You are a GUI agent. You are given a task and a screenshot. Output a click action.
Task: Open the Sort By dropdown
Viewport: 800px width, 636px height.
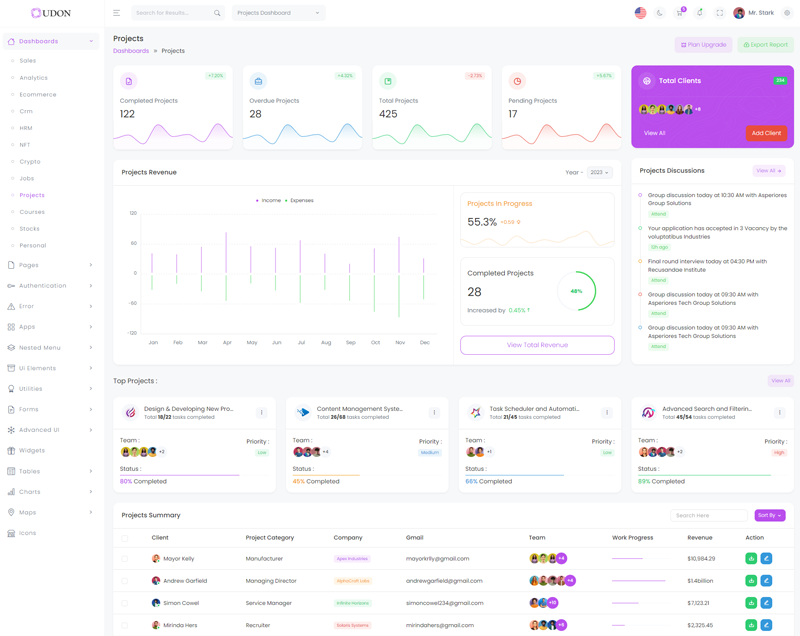click(769, 515)
